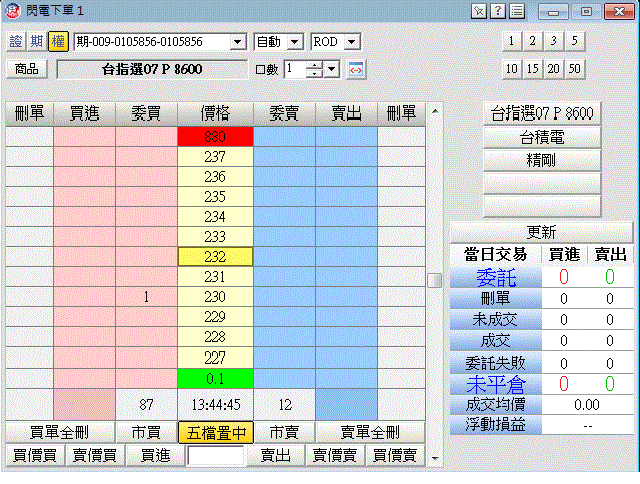The height and width of the screenshot is (484, 640).
Task: Open the account number dropdown
Action: pos(237,42)
